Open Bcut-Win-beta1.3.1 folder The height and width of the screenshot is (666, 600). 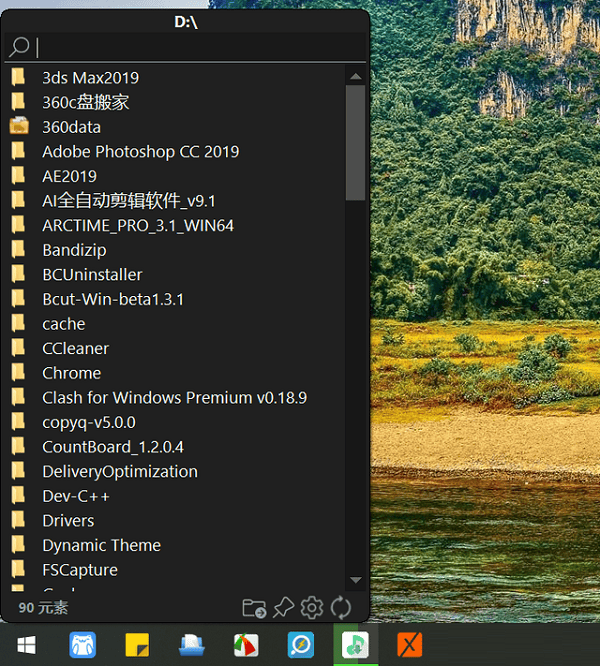pos(176,299)
